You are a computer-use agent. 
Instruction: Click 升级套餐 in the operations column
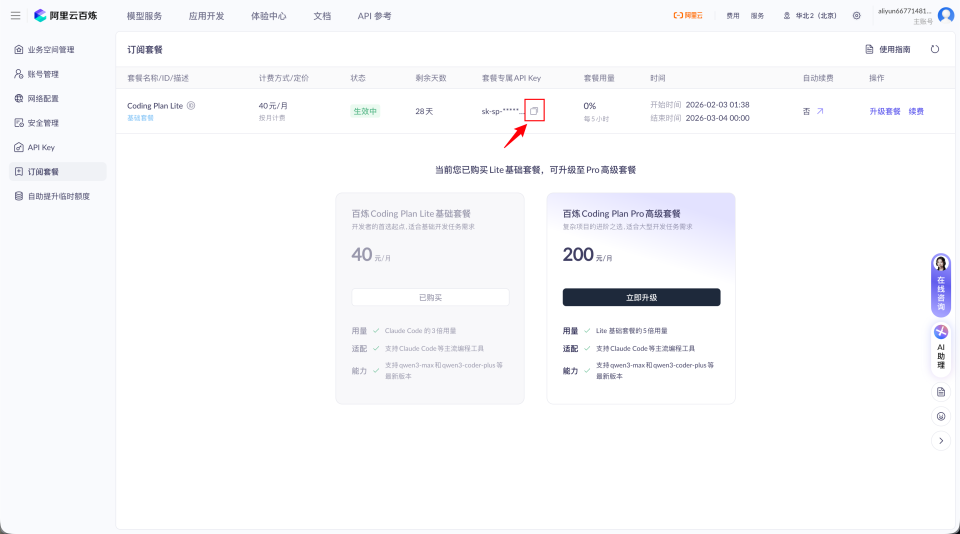coord(885,111)
